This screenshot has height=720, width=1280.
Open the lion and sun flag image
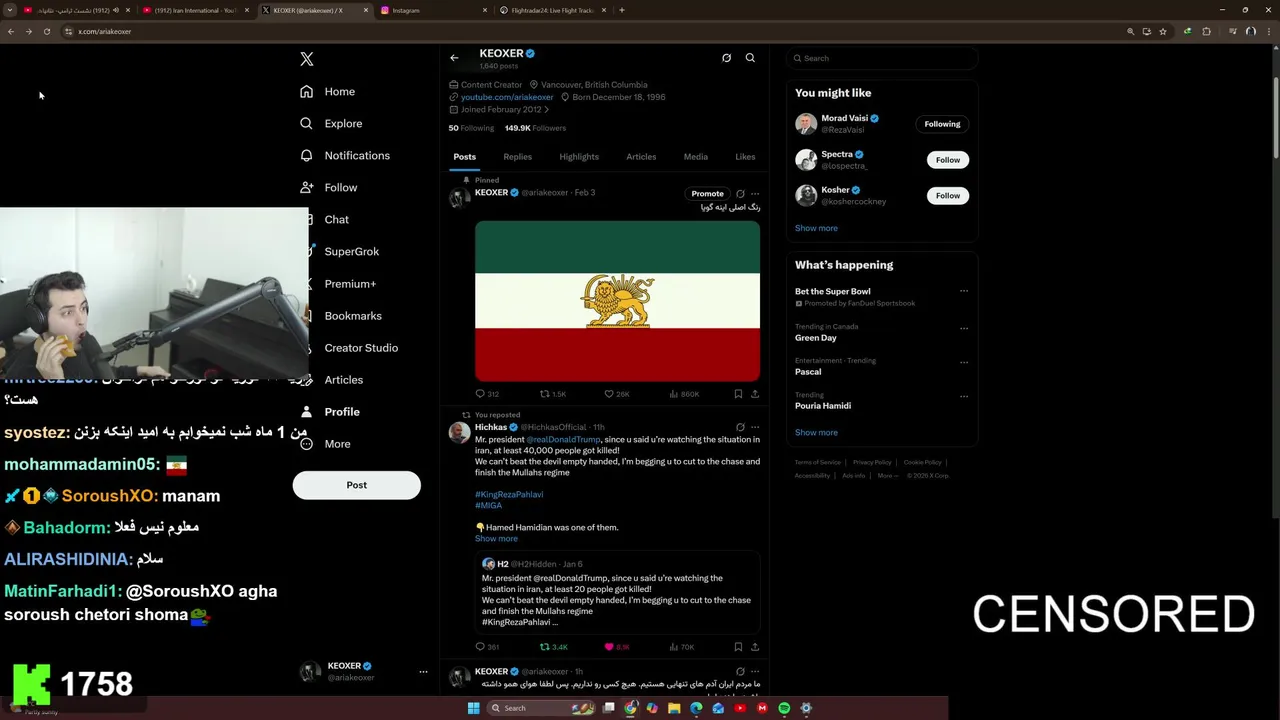(x=617, y=301)
